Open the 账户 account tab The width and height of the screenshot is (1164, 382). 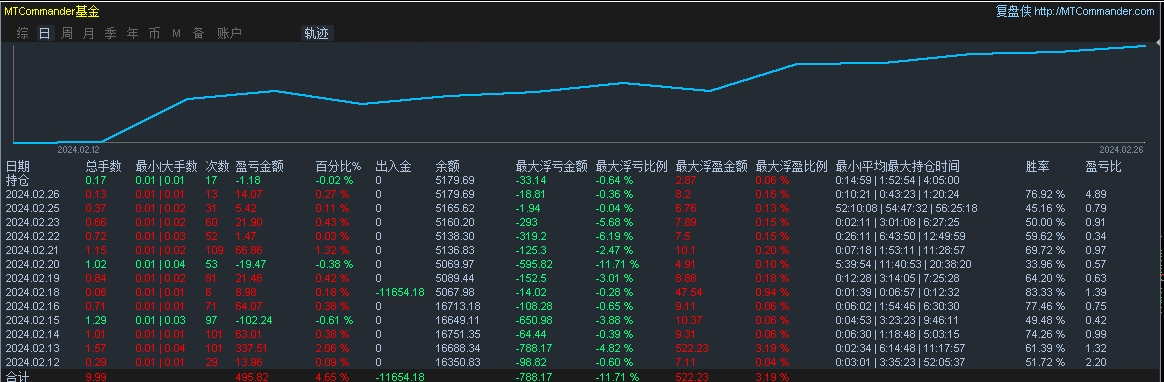(229, 33)
